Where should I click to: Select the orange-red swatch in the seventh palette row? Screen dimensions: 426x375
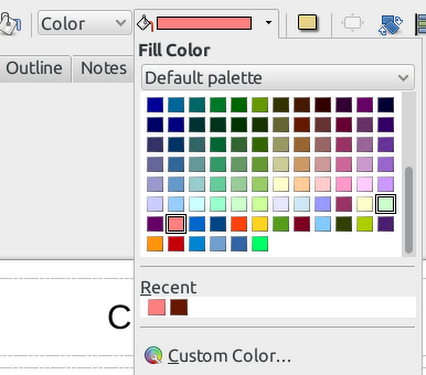tap(239, 224)
